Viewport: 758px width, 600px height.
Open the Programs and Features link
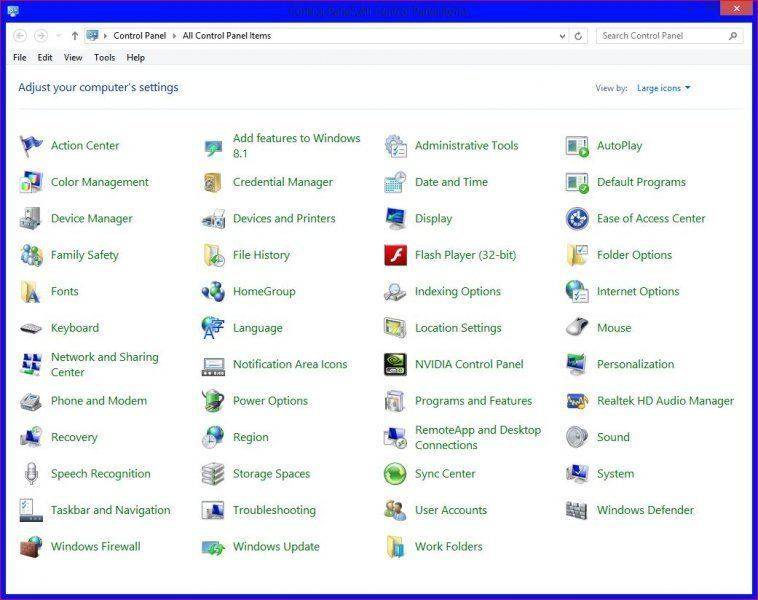click(x=473, y=401)
